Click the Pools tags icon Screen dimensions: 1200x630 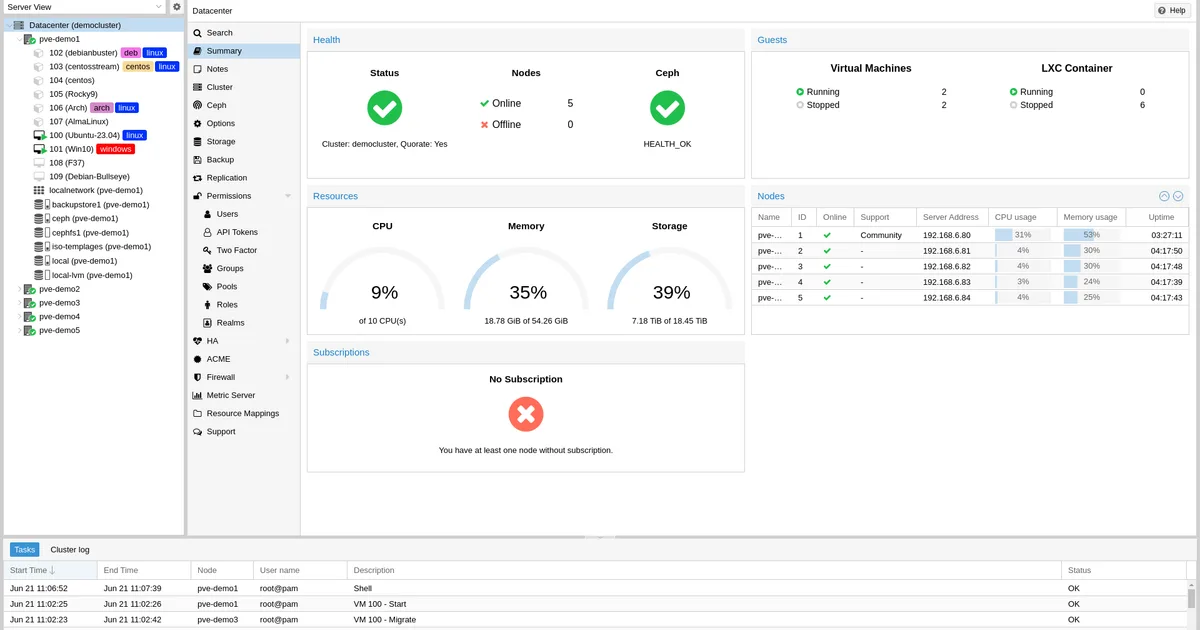pyautogui.click(x=208, y=287)
